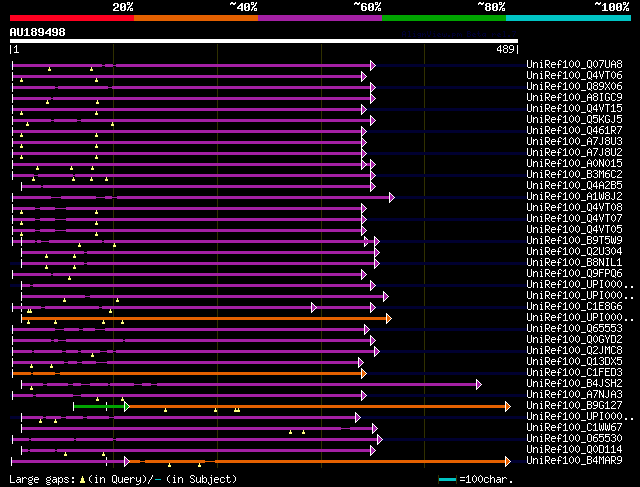This screenshot has height=487, width=640.
Task: Select the UniRef100_B8NIL1 label
Action: tap(574, 262)
